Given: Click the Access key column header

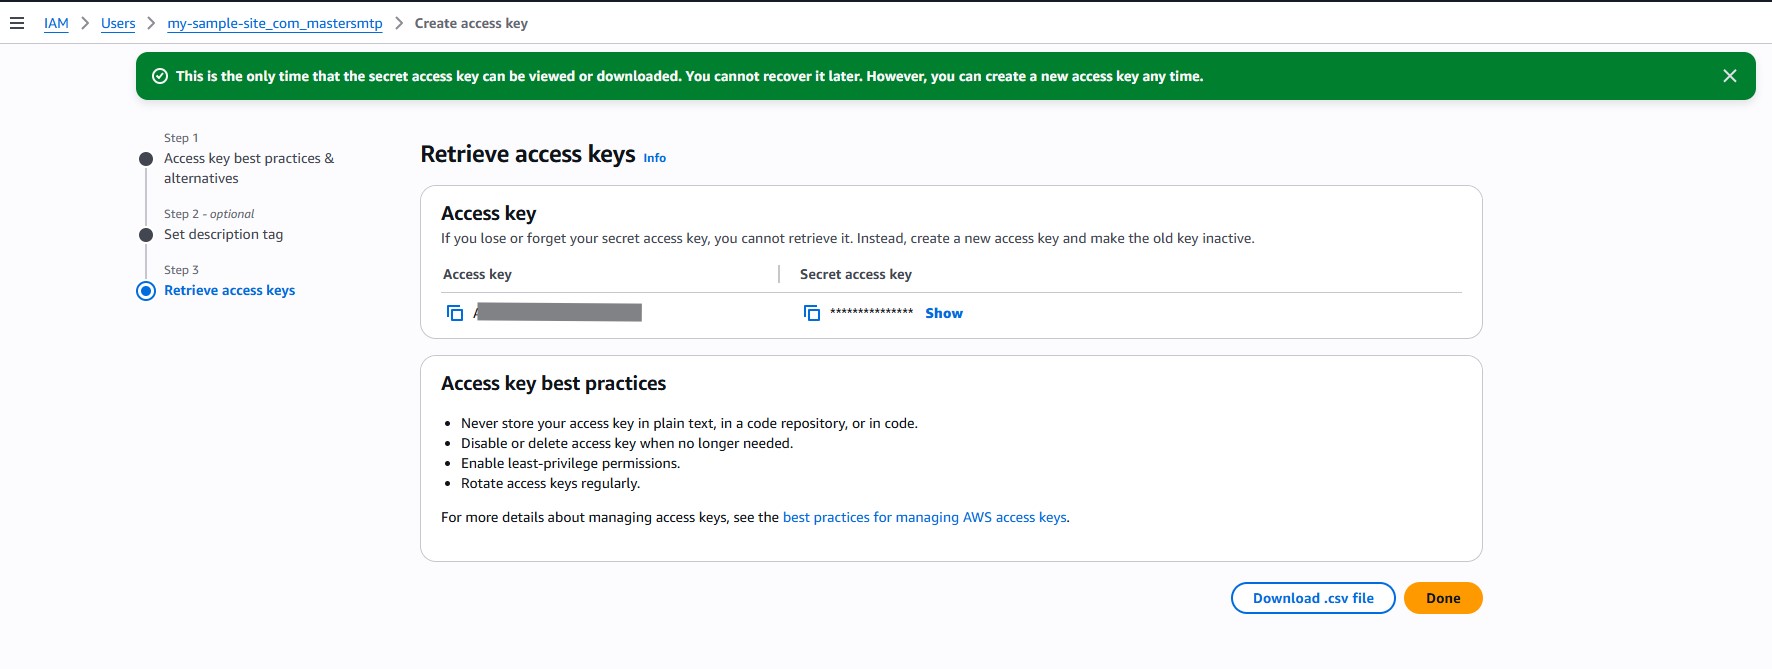Looking at the screenshot, I should [477, 274].
